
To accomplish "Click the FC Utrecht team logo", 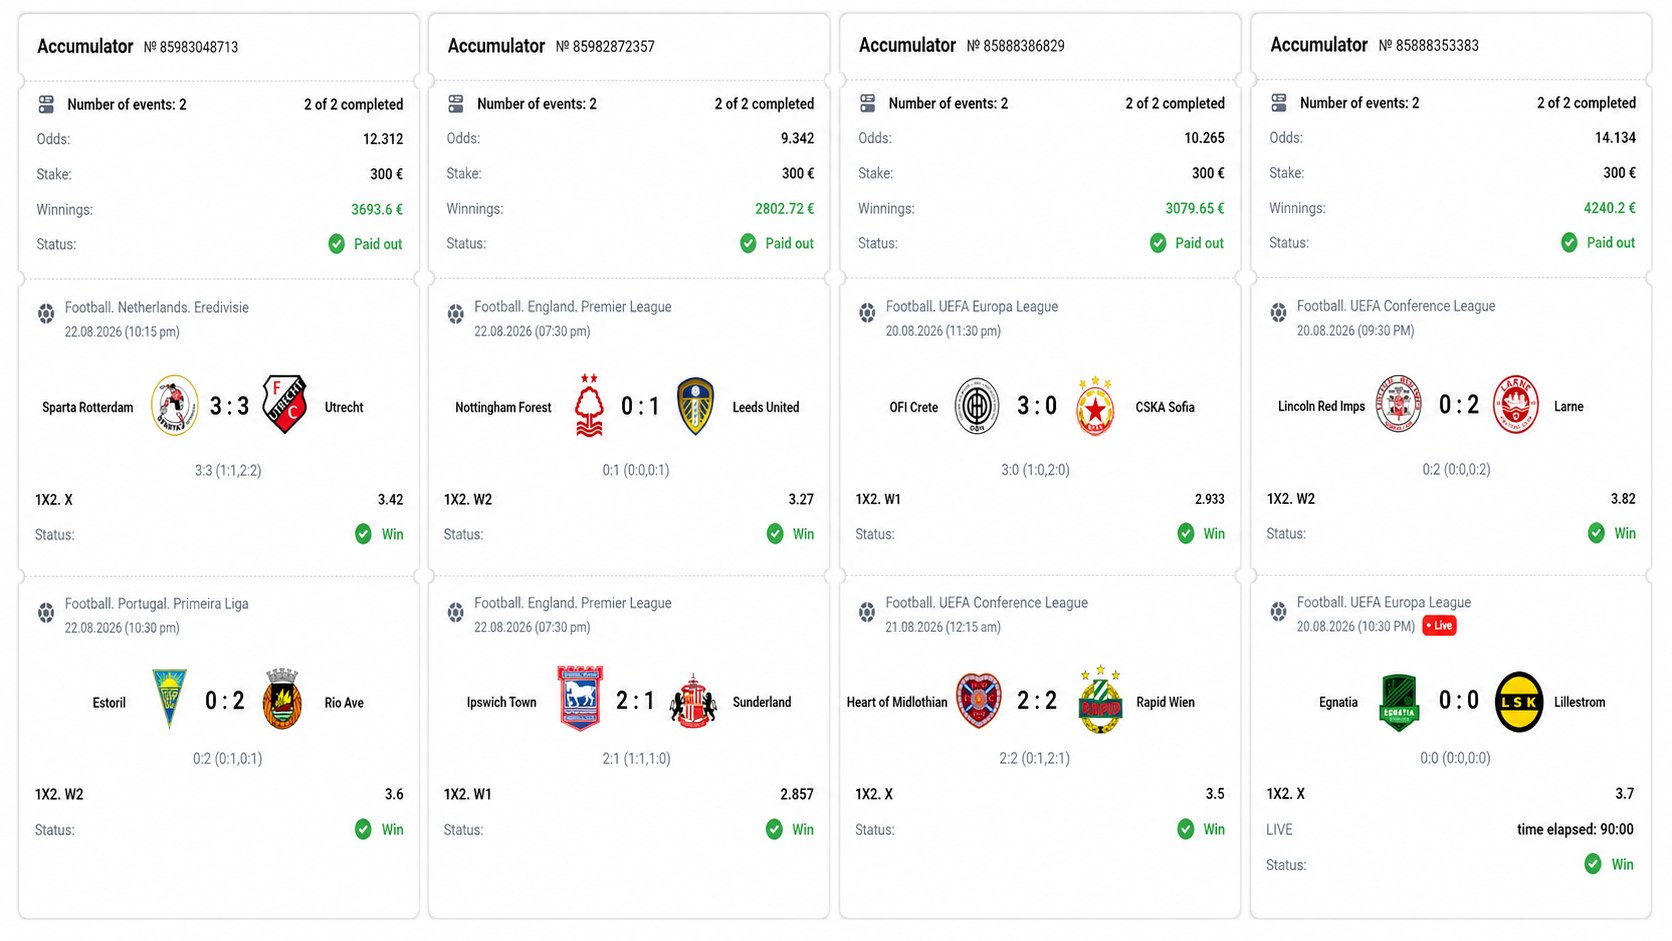I will [284, 405].
